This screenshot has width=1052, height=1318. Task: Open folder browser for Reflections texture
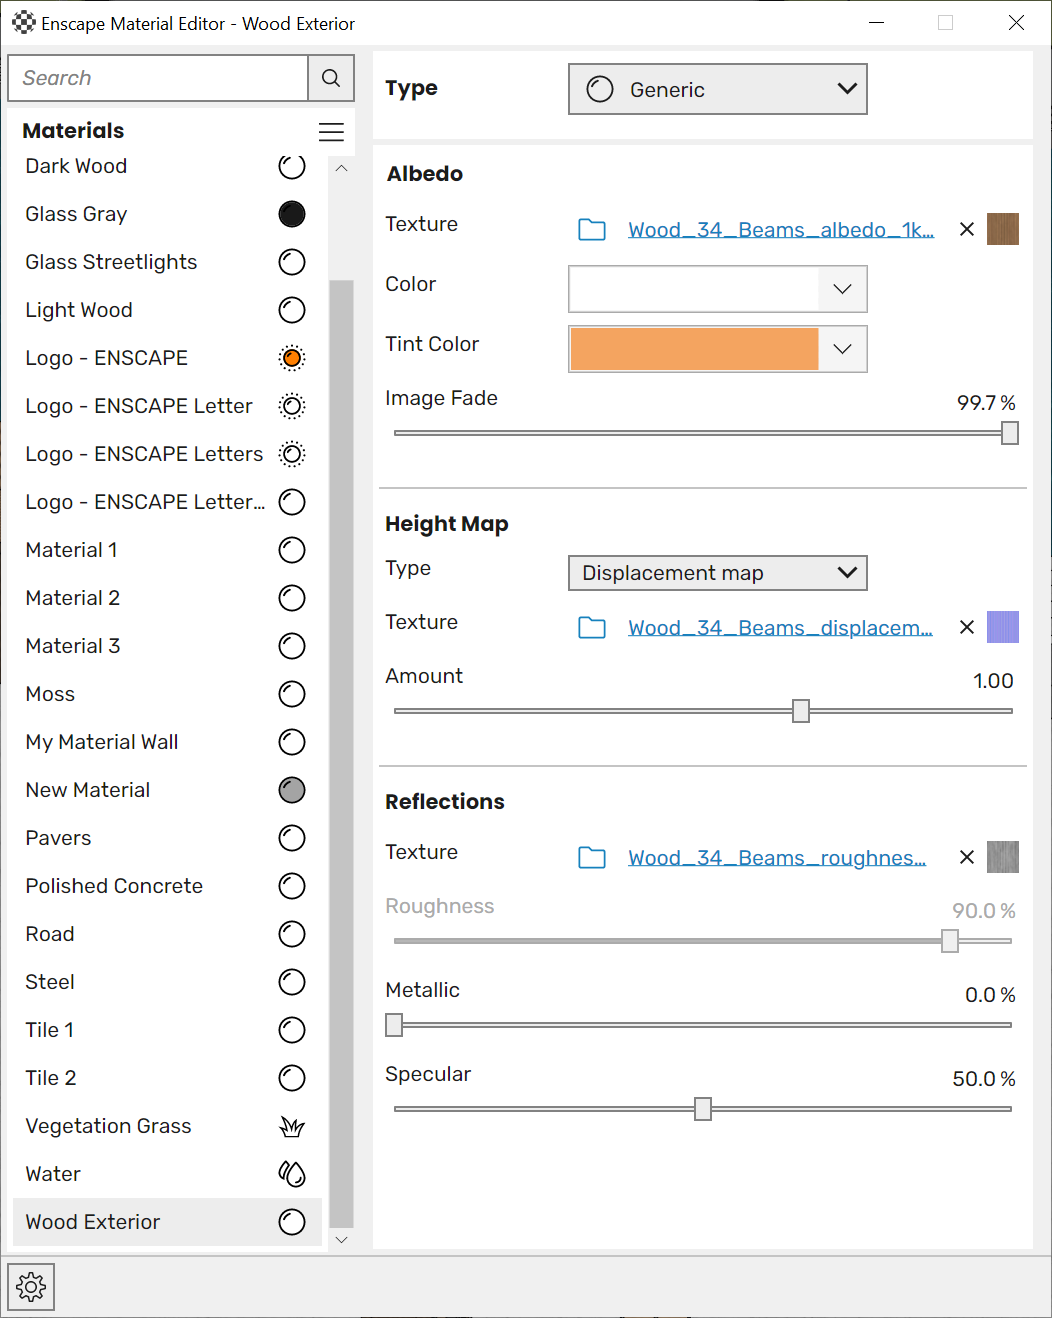(x=592, y=857)
